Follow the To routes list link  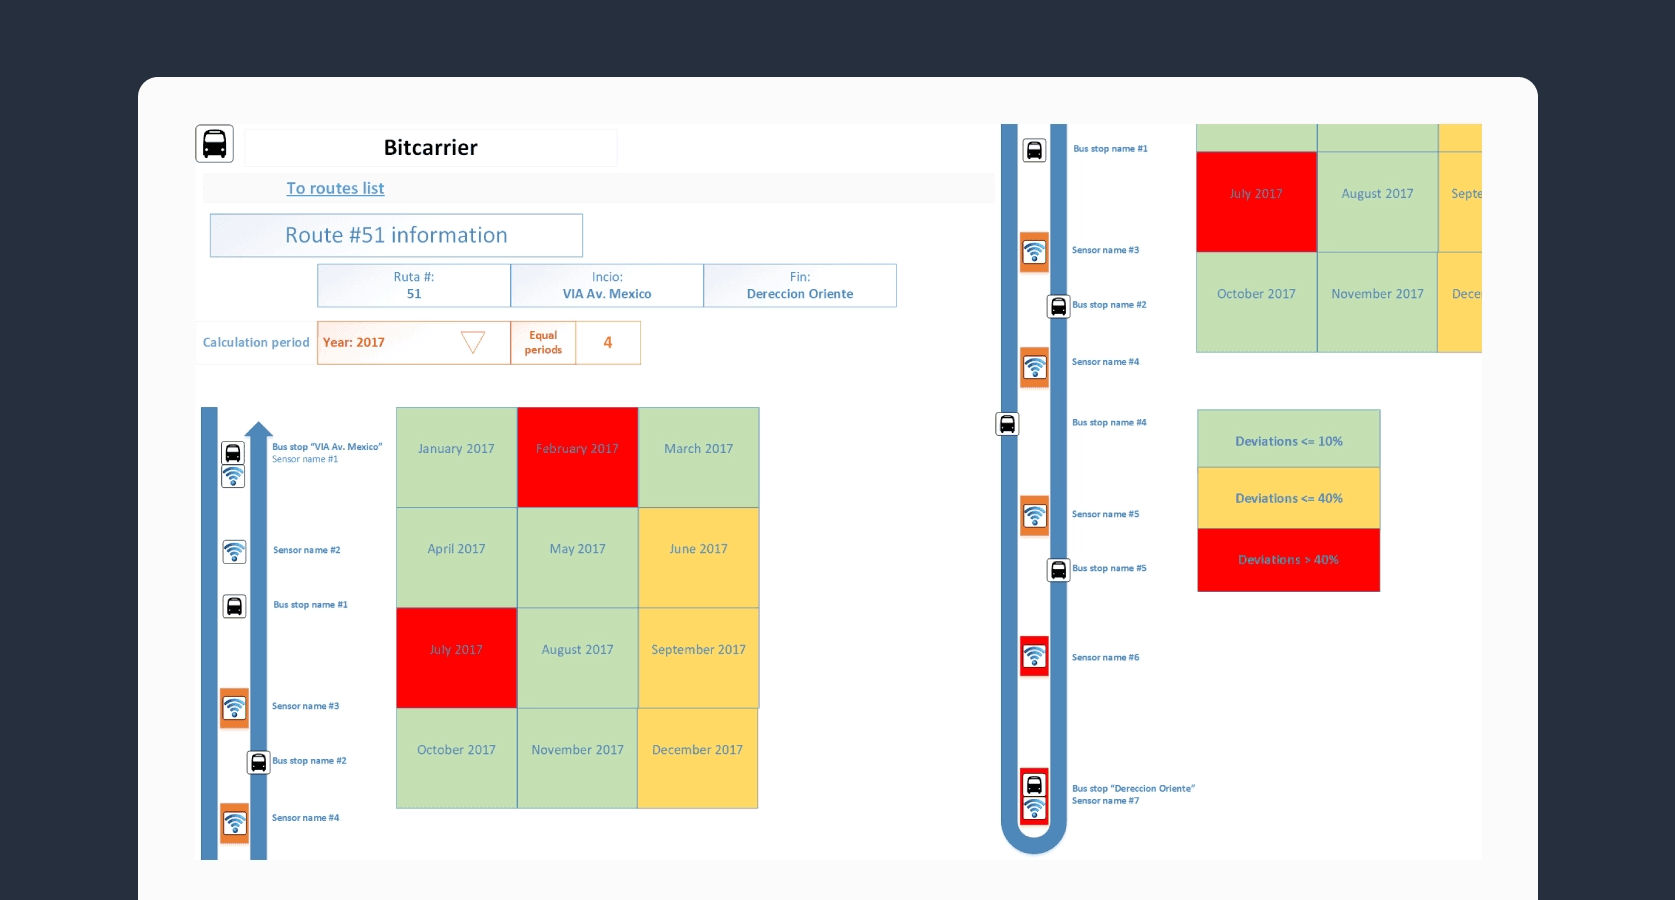[335, 188]
